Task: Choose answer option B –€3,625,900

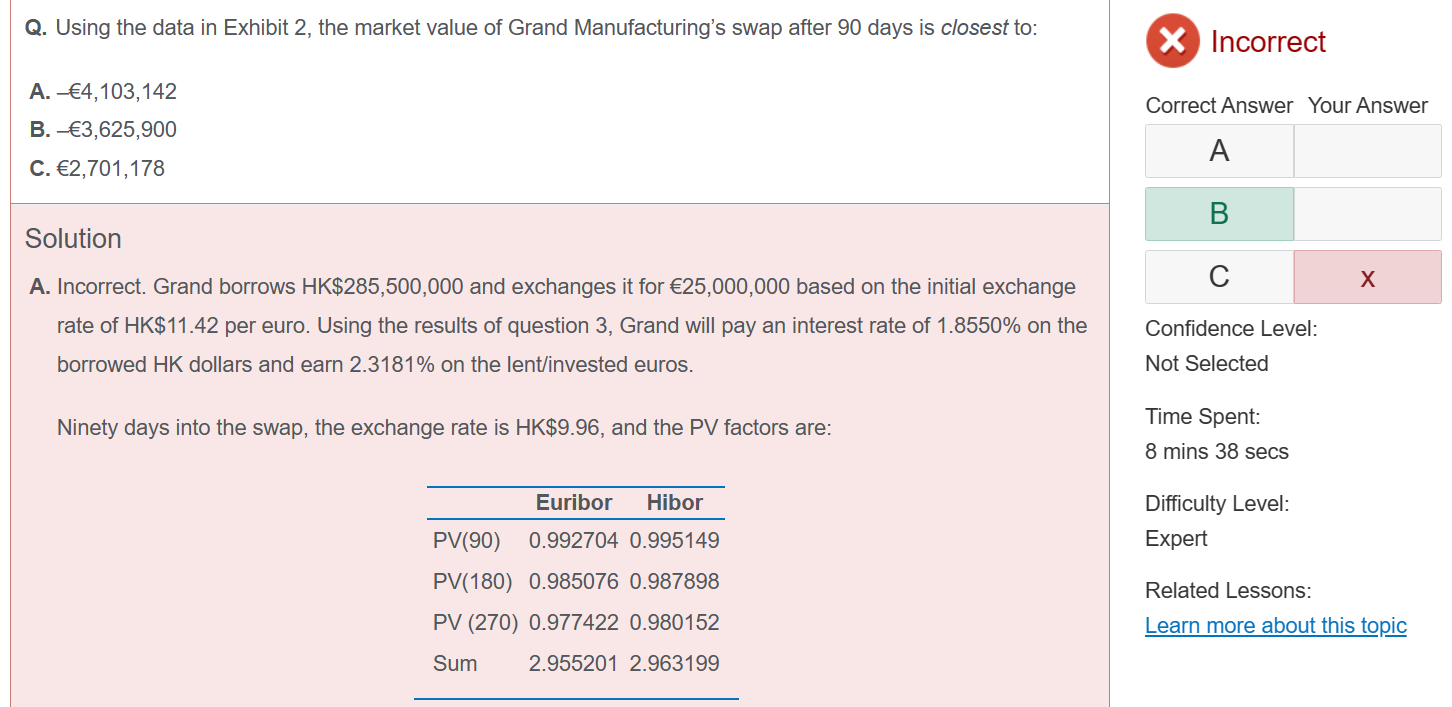Action: coord(103,130)
